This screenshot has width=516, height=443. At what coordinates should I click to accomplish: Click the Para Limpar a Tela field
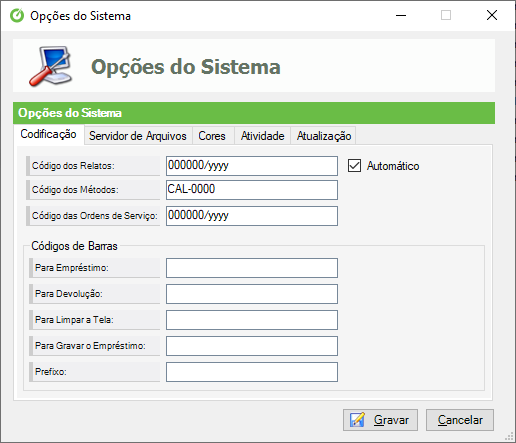252,320
